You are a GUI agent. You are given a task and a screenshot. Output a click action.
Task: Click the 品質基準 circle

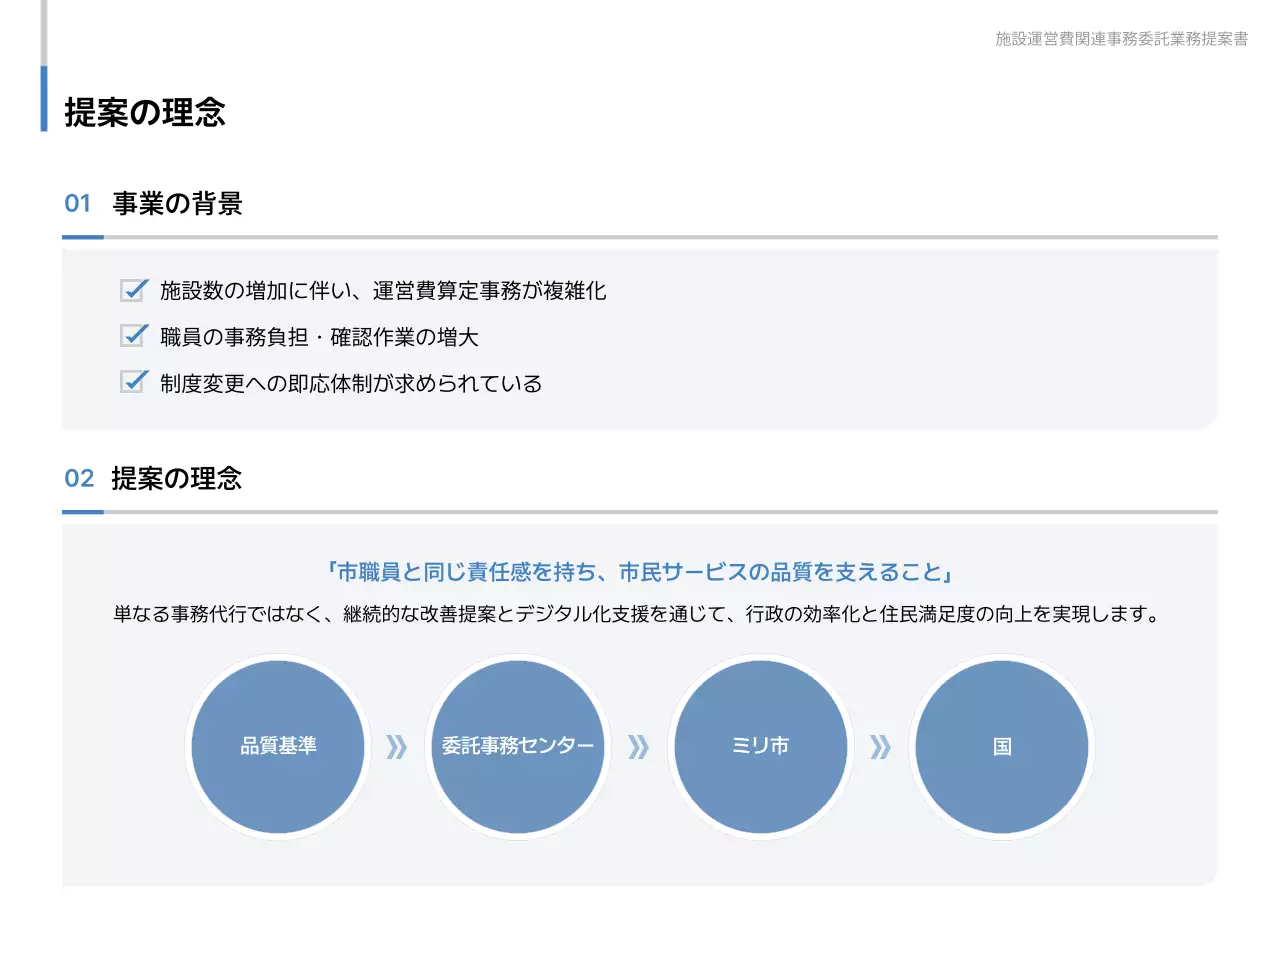[x=278, y=747]
